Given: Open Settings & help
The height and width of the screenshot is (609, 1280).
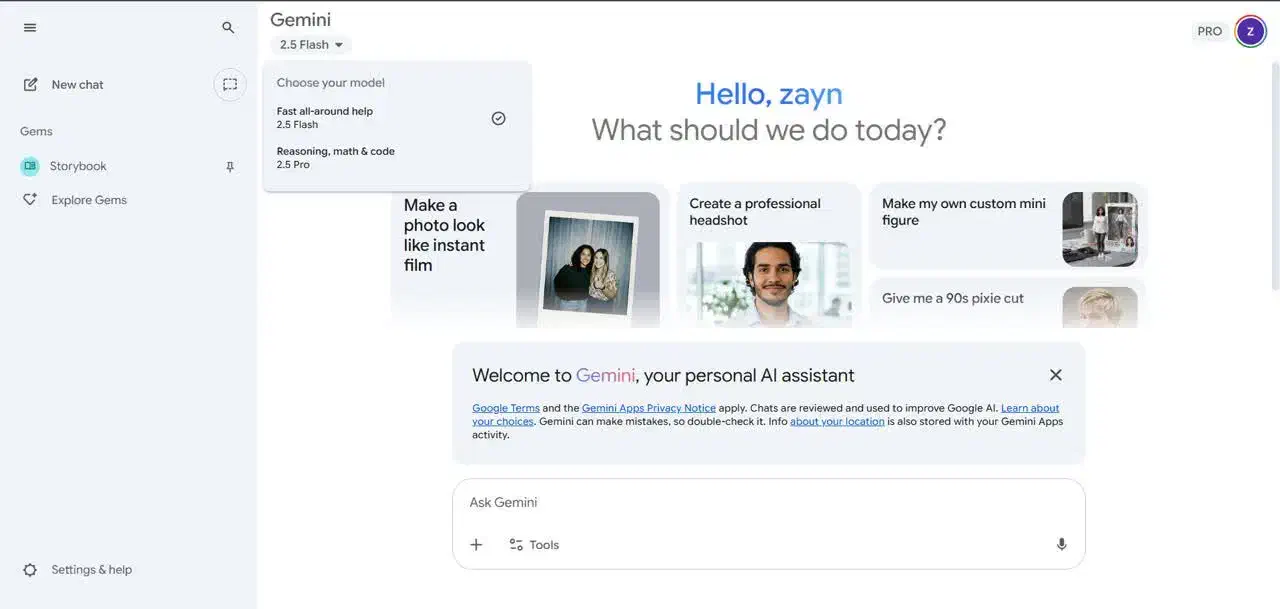Looking at the screenshot, I should tap(92, 570).
